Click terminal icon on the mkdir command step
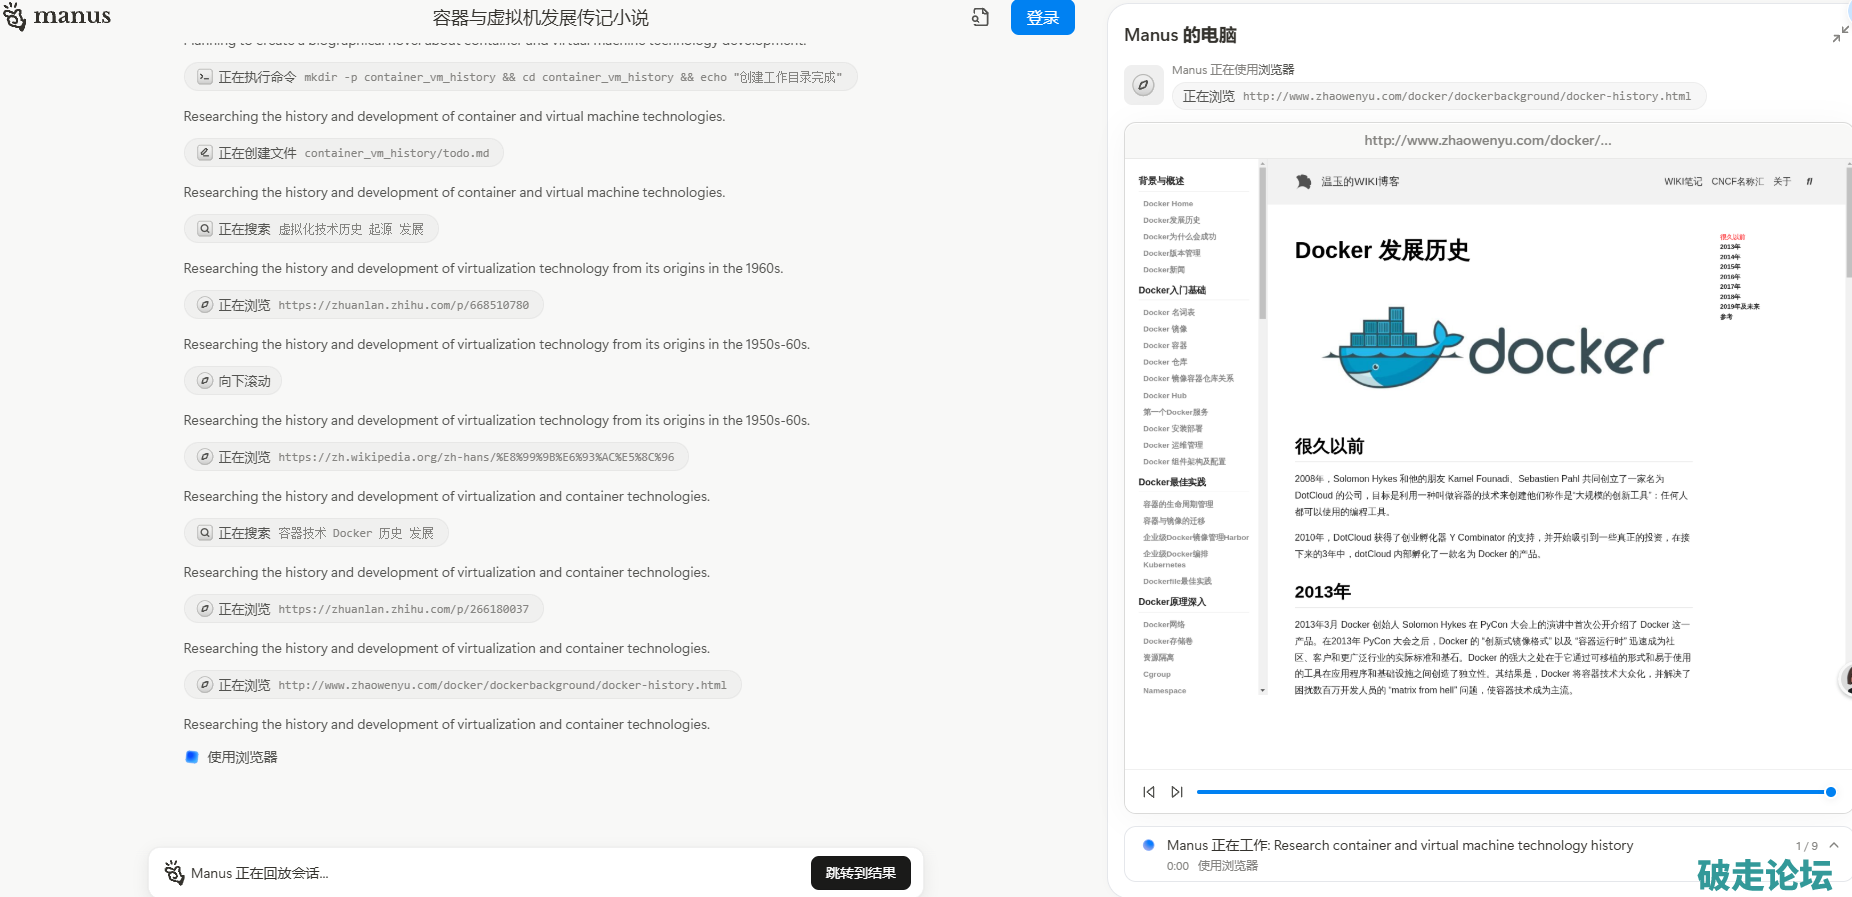Image resolution: width=1852 pixels, height=897 pixels. (x=205, y=77)
